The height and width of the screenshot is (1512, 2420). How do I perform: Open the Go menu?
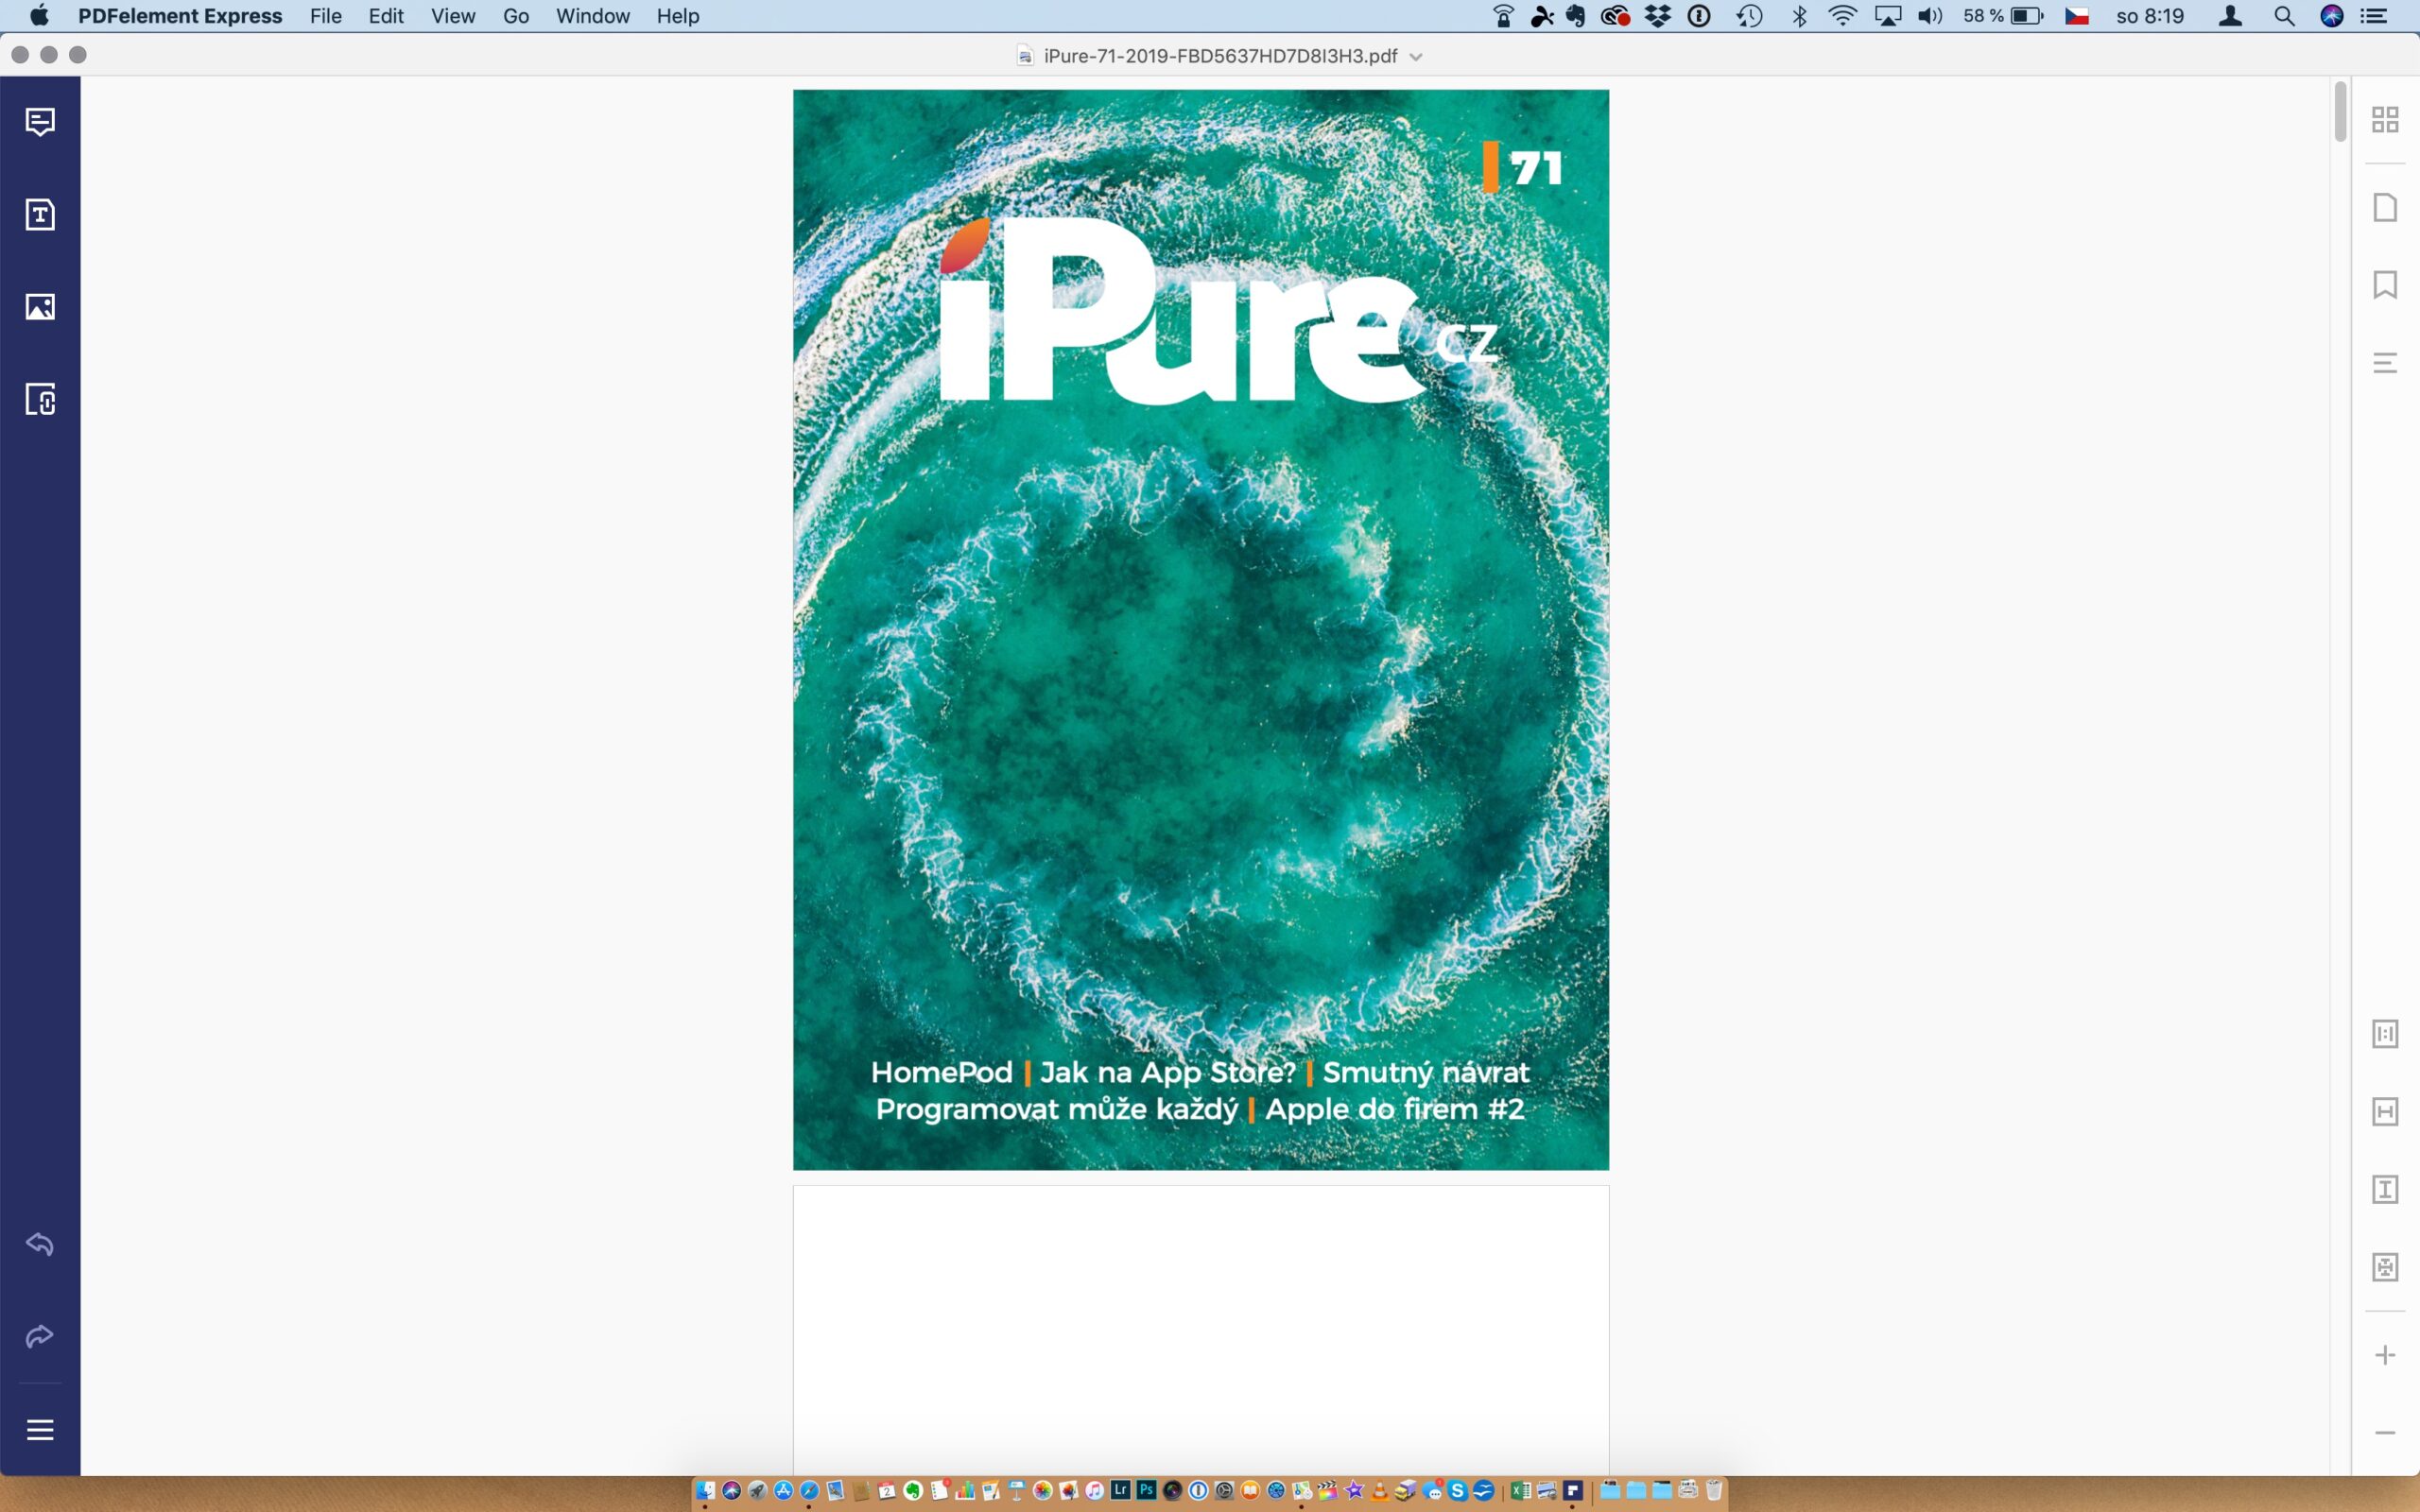click(516, 16)
